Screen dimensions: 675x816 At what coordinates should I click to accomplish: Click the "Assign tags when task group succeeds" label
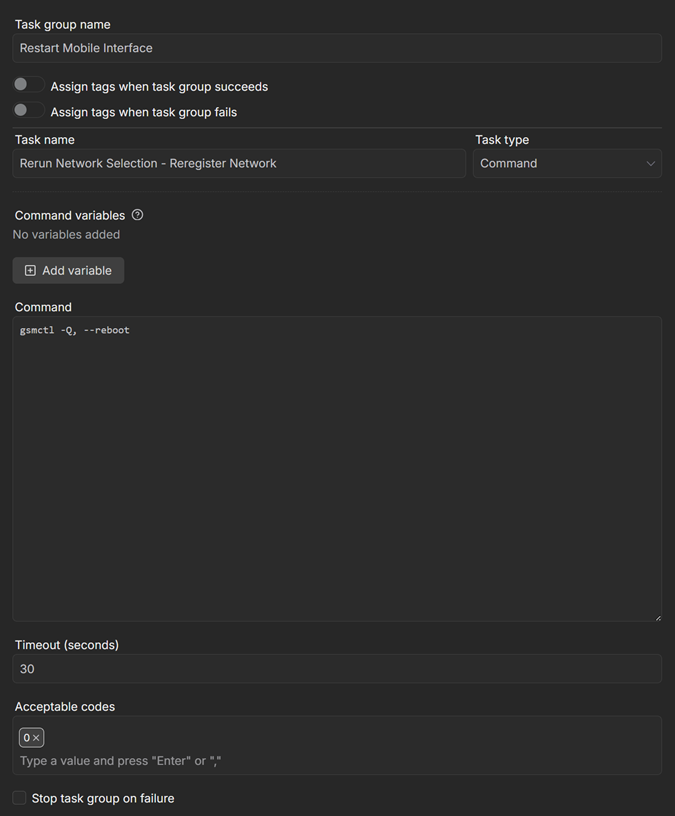point(159,87)
